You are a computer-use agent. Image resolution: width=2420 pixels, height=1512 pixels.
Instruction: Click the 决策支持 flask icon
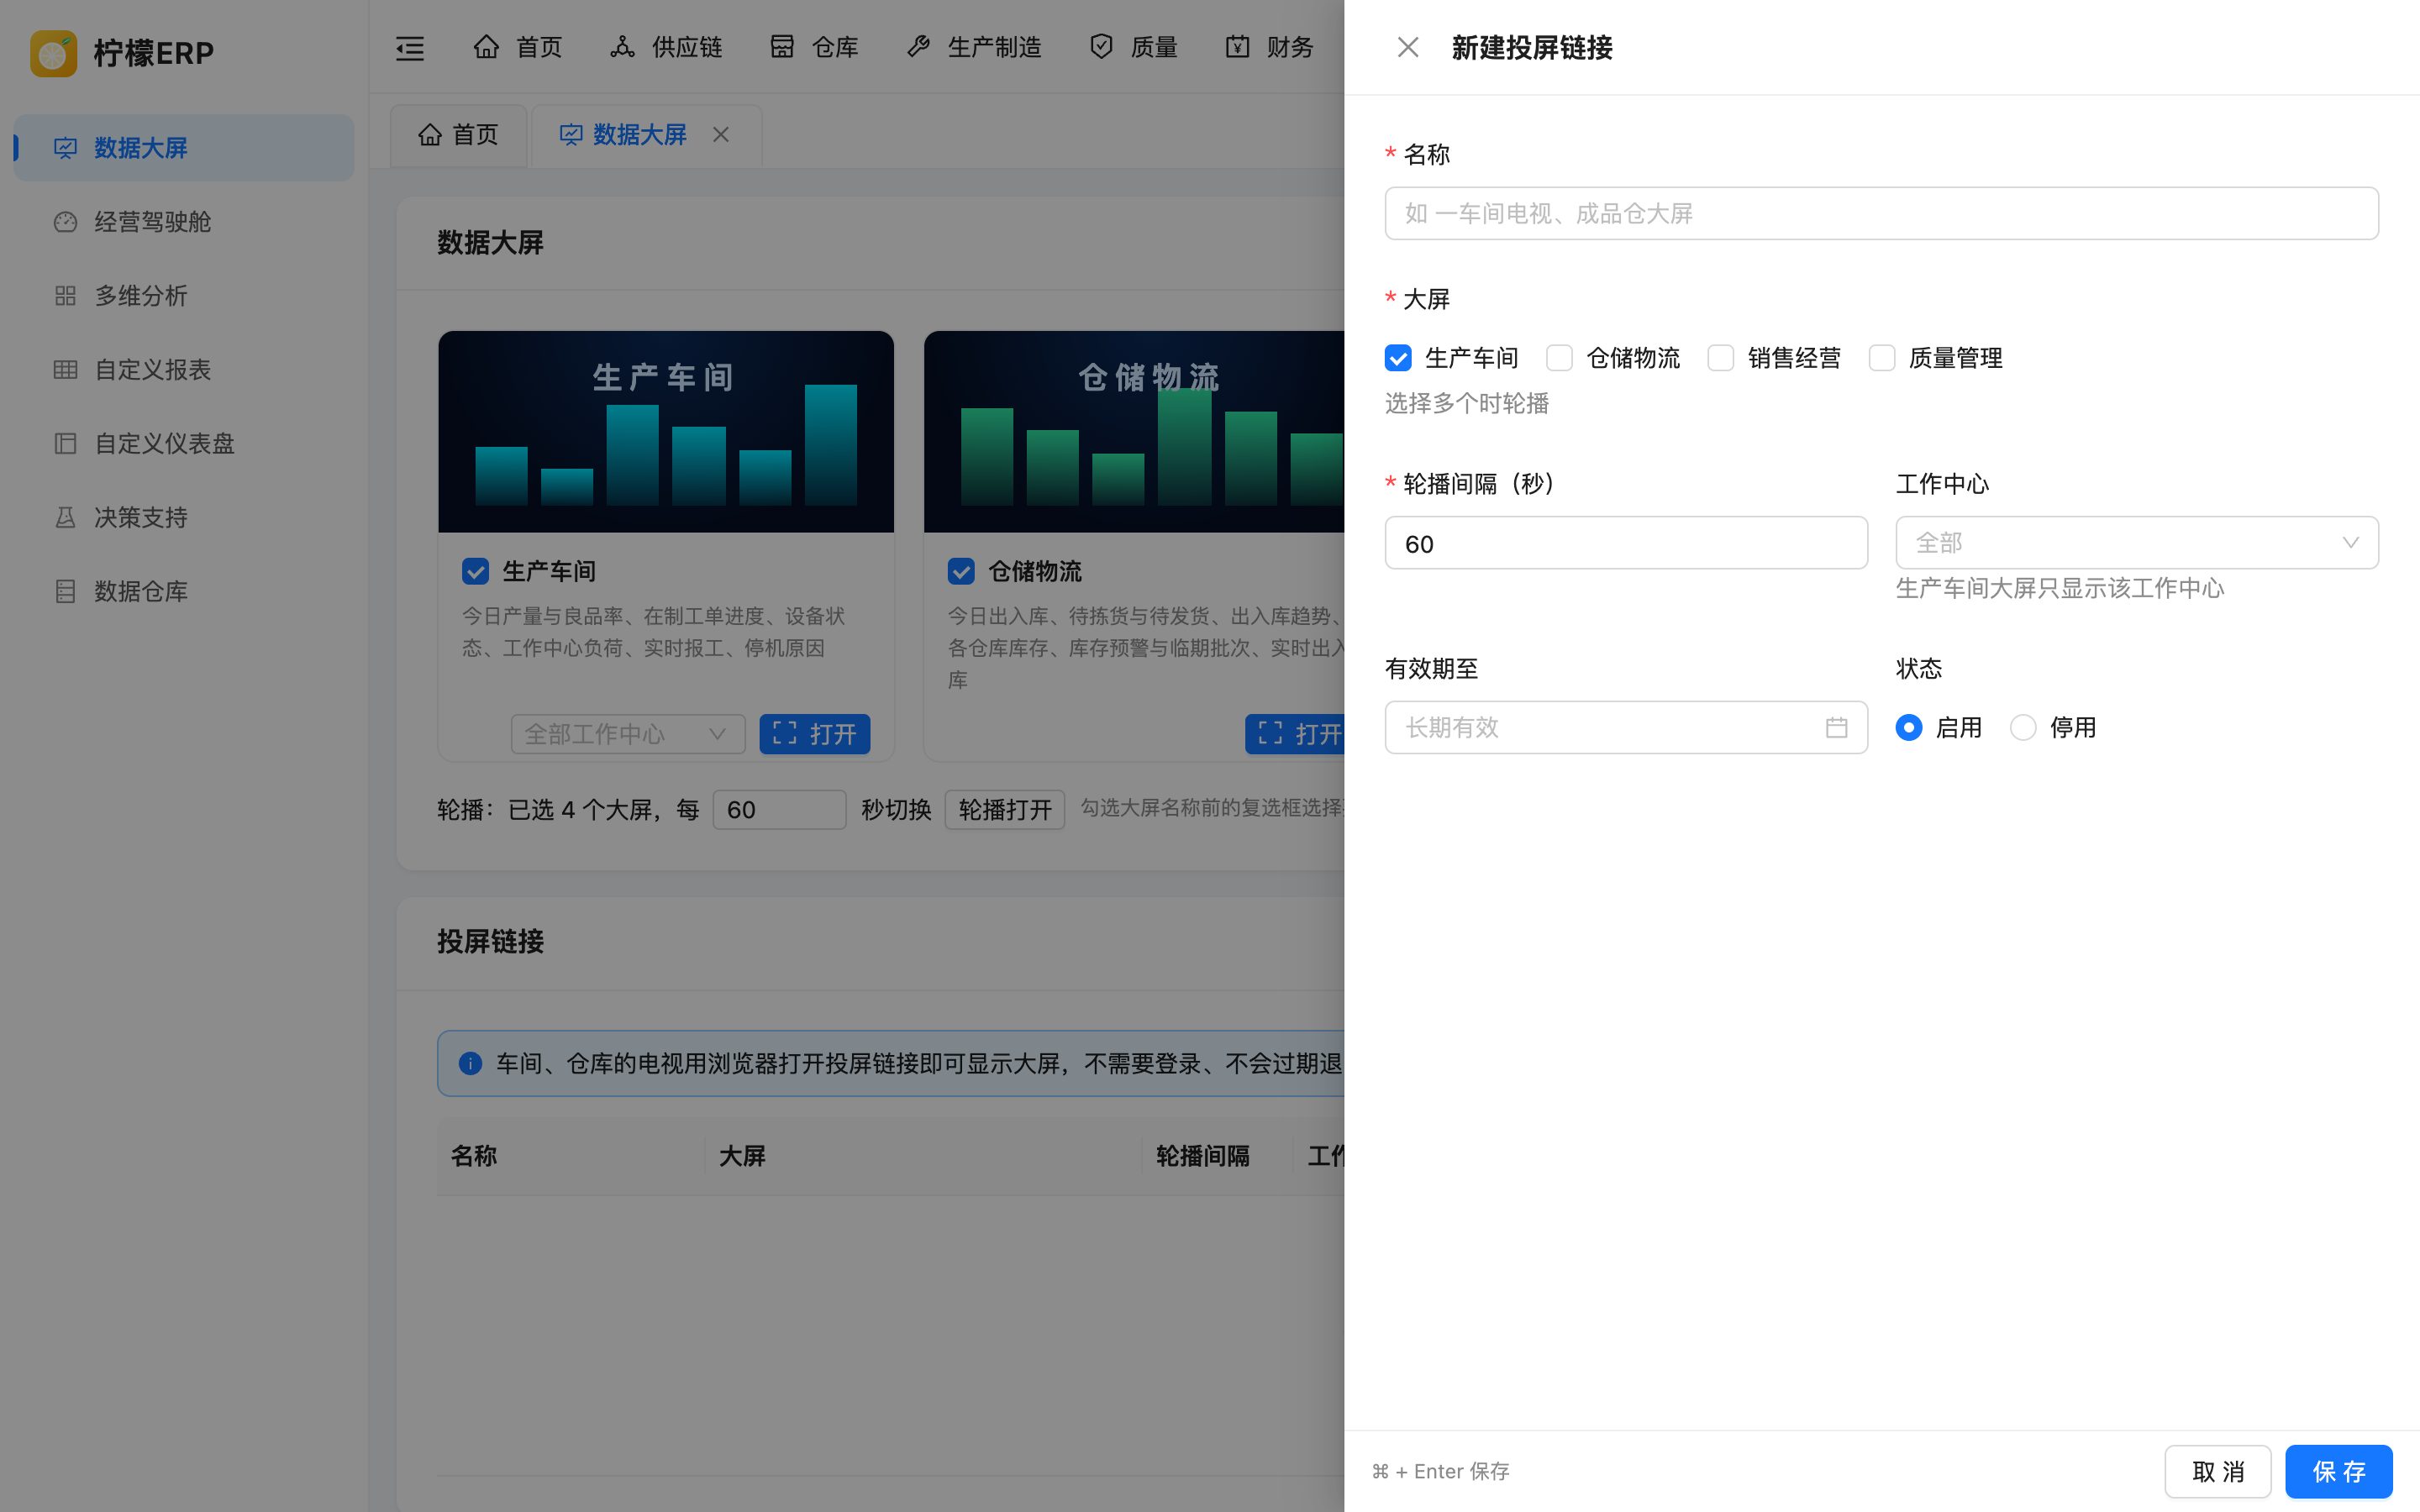(x=65, y=518)
